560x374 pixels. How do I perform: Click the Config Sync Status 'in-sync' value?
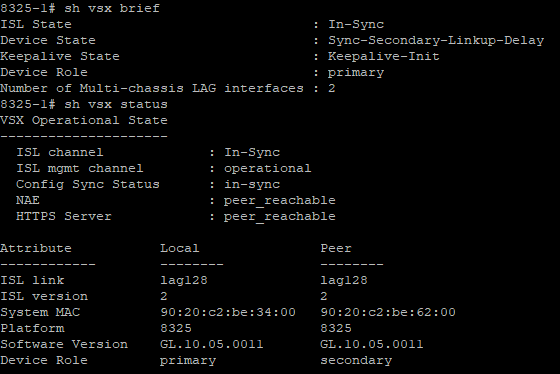click(252, 184)
